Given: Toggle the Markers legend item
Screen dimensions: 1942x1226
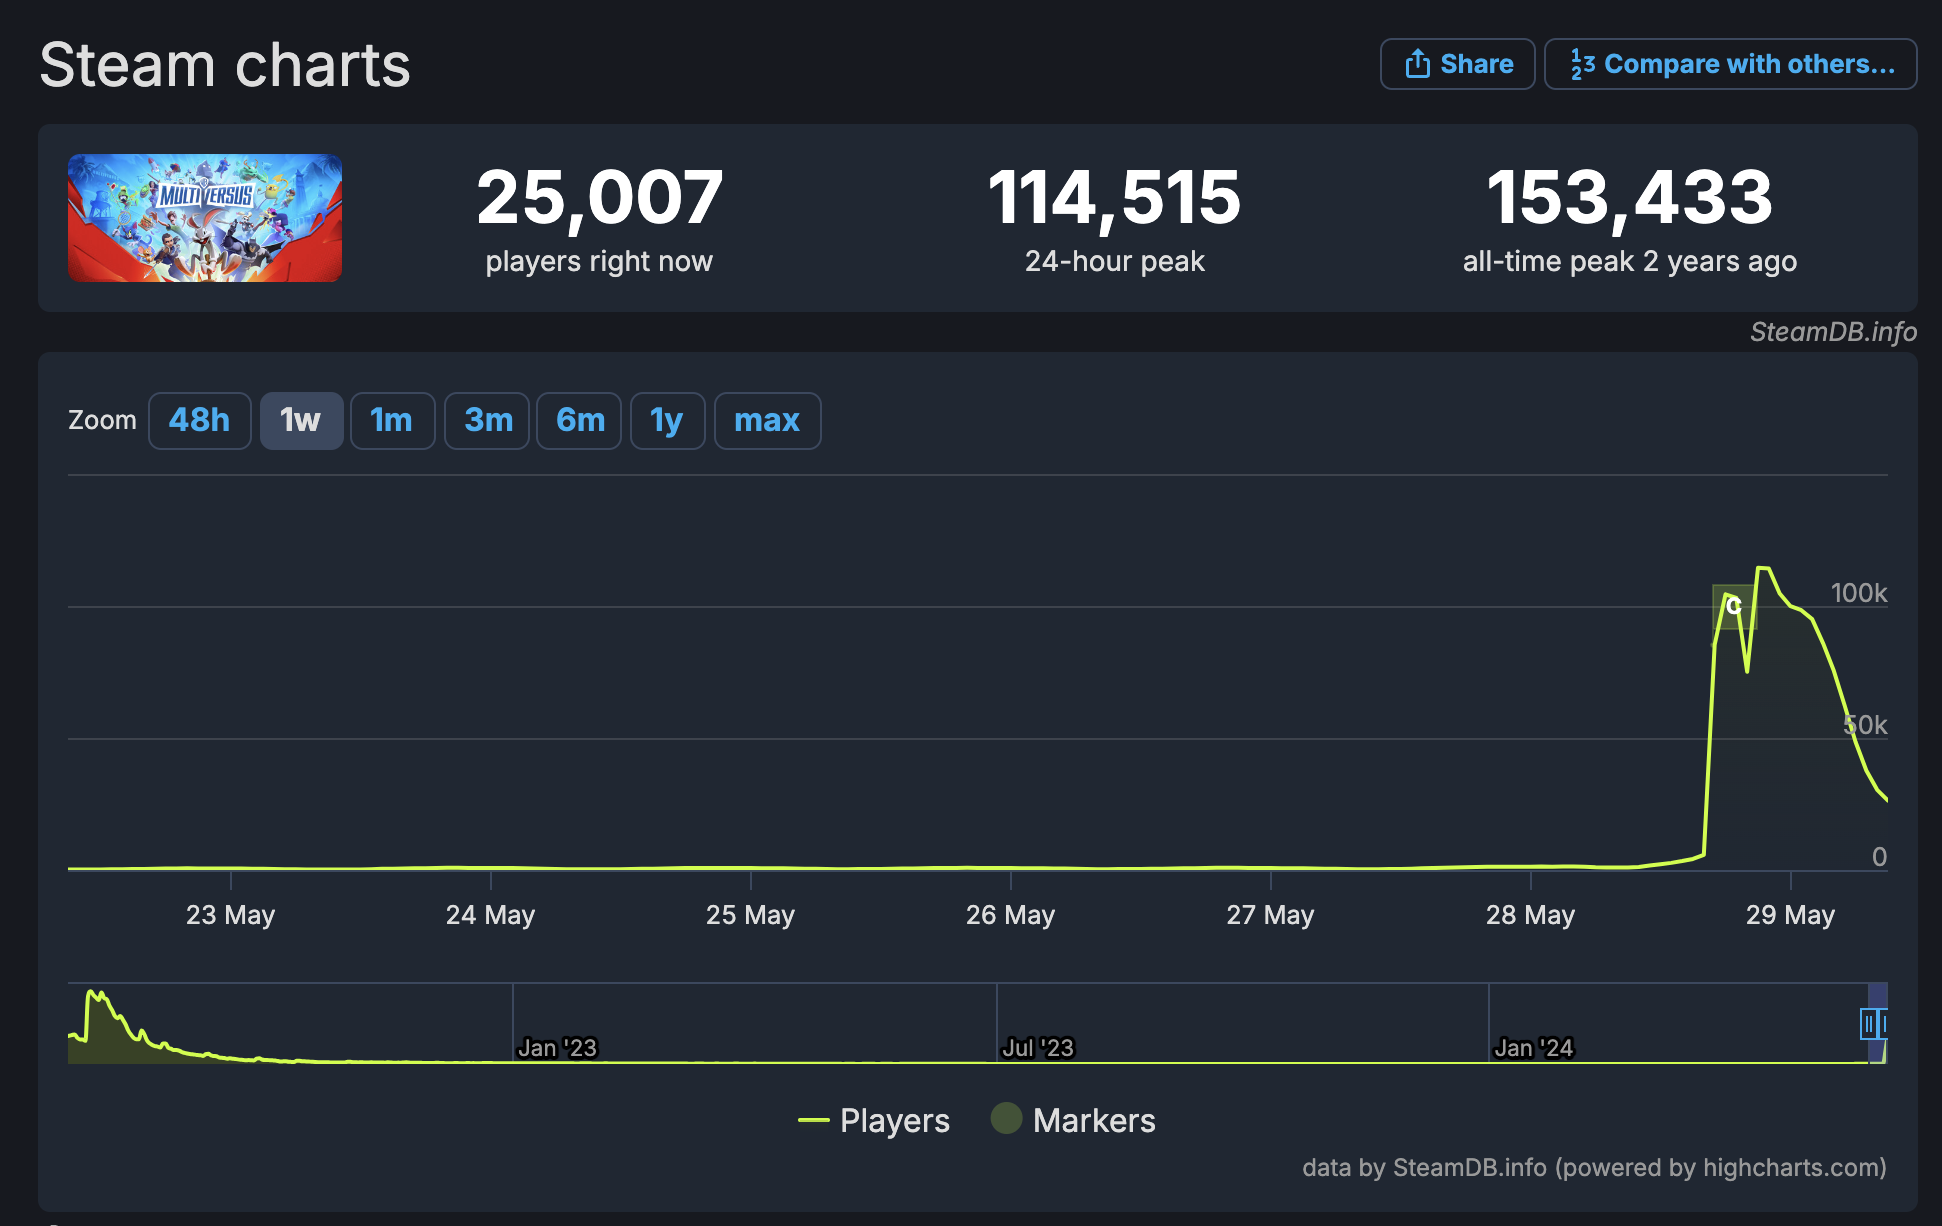Looking at the screenshot, I should [x=1093, y=1120].
